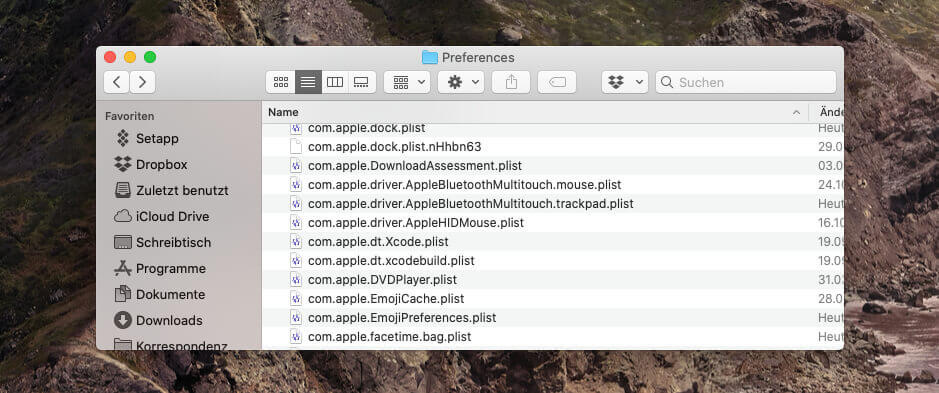
Task: Click the Schreibtisch desktop icon
Action: (123, 243)
